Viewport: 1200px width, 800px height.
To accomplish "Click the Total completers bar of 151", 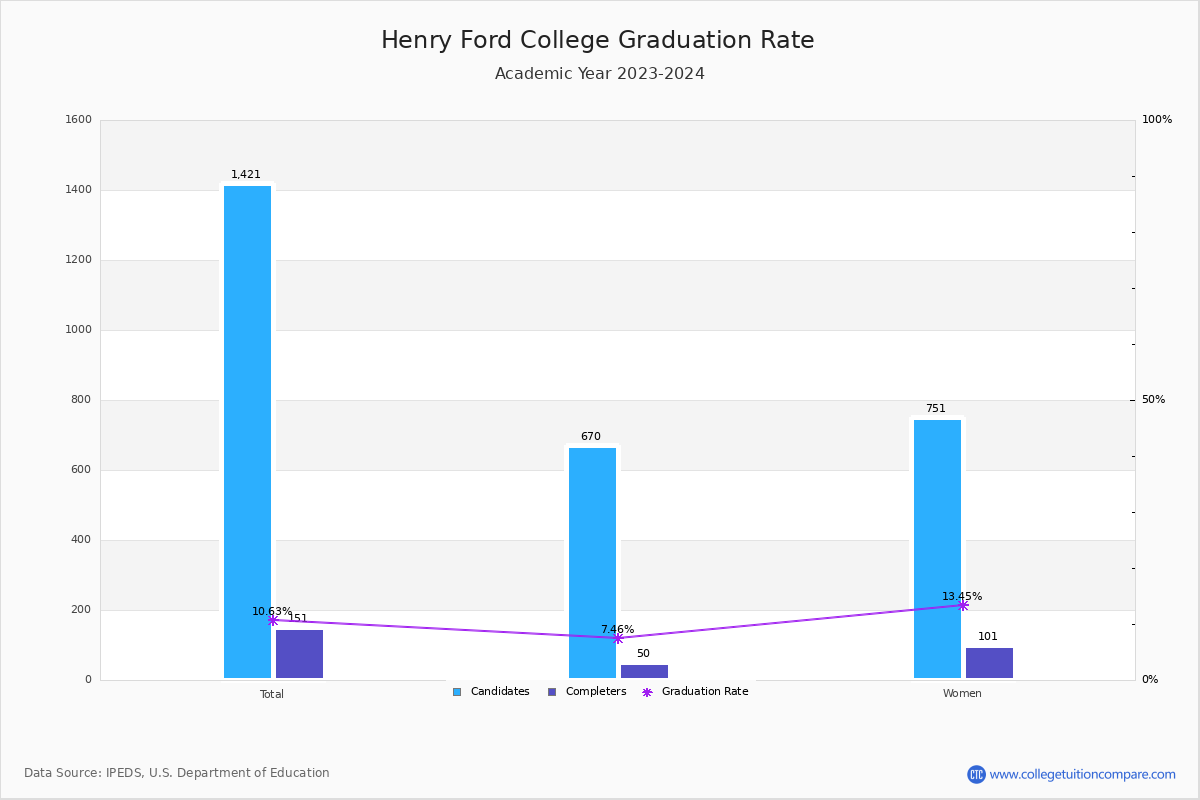I will click(x=299, y=654).
